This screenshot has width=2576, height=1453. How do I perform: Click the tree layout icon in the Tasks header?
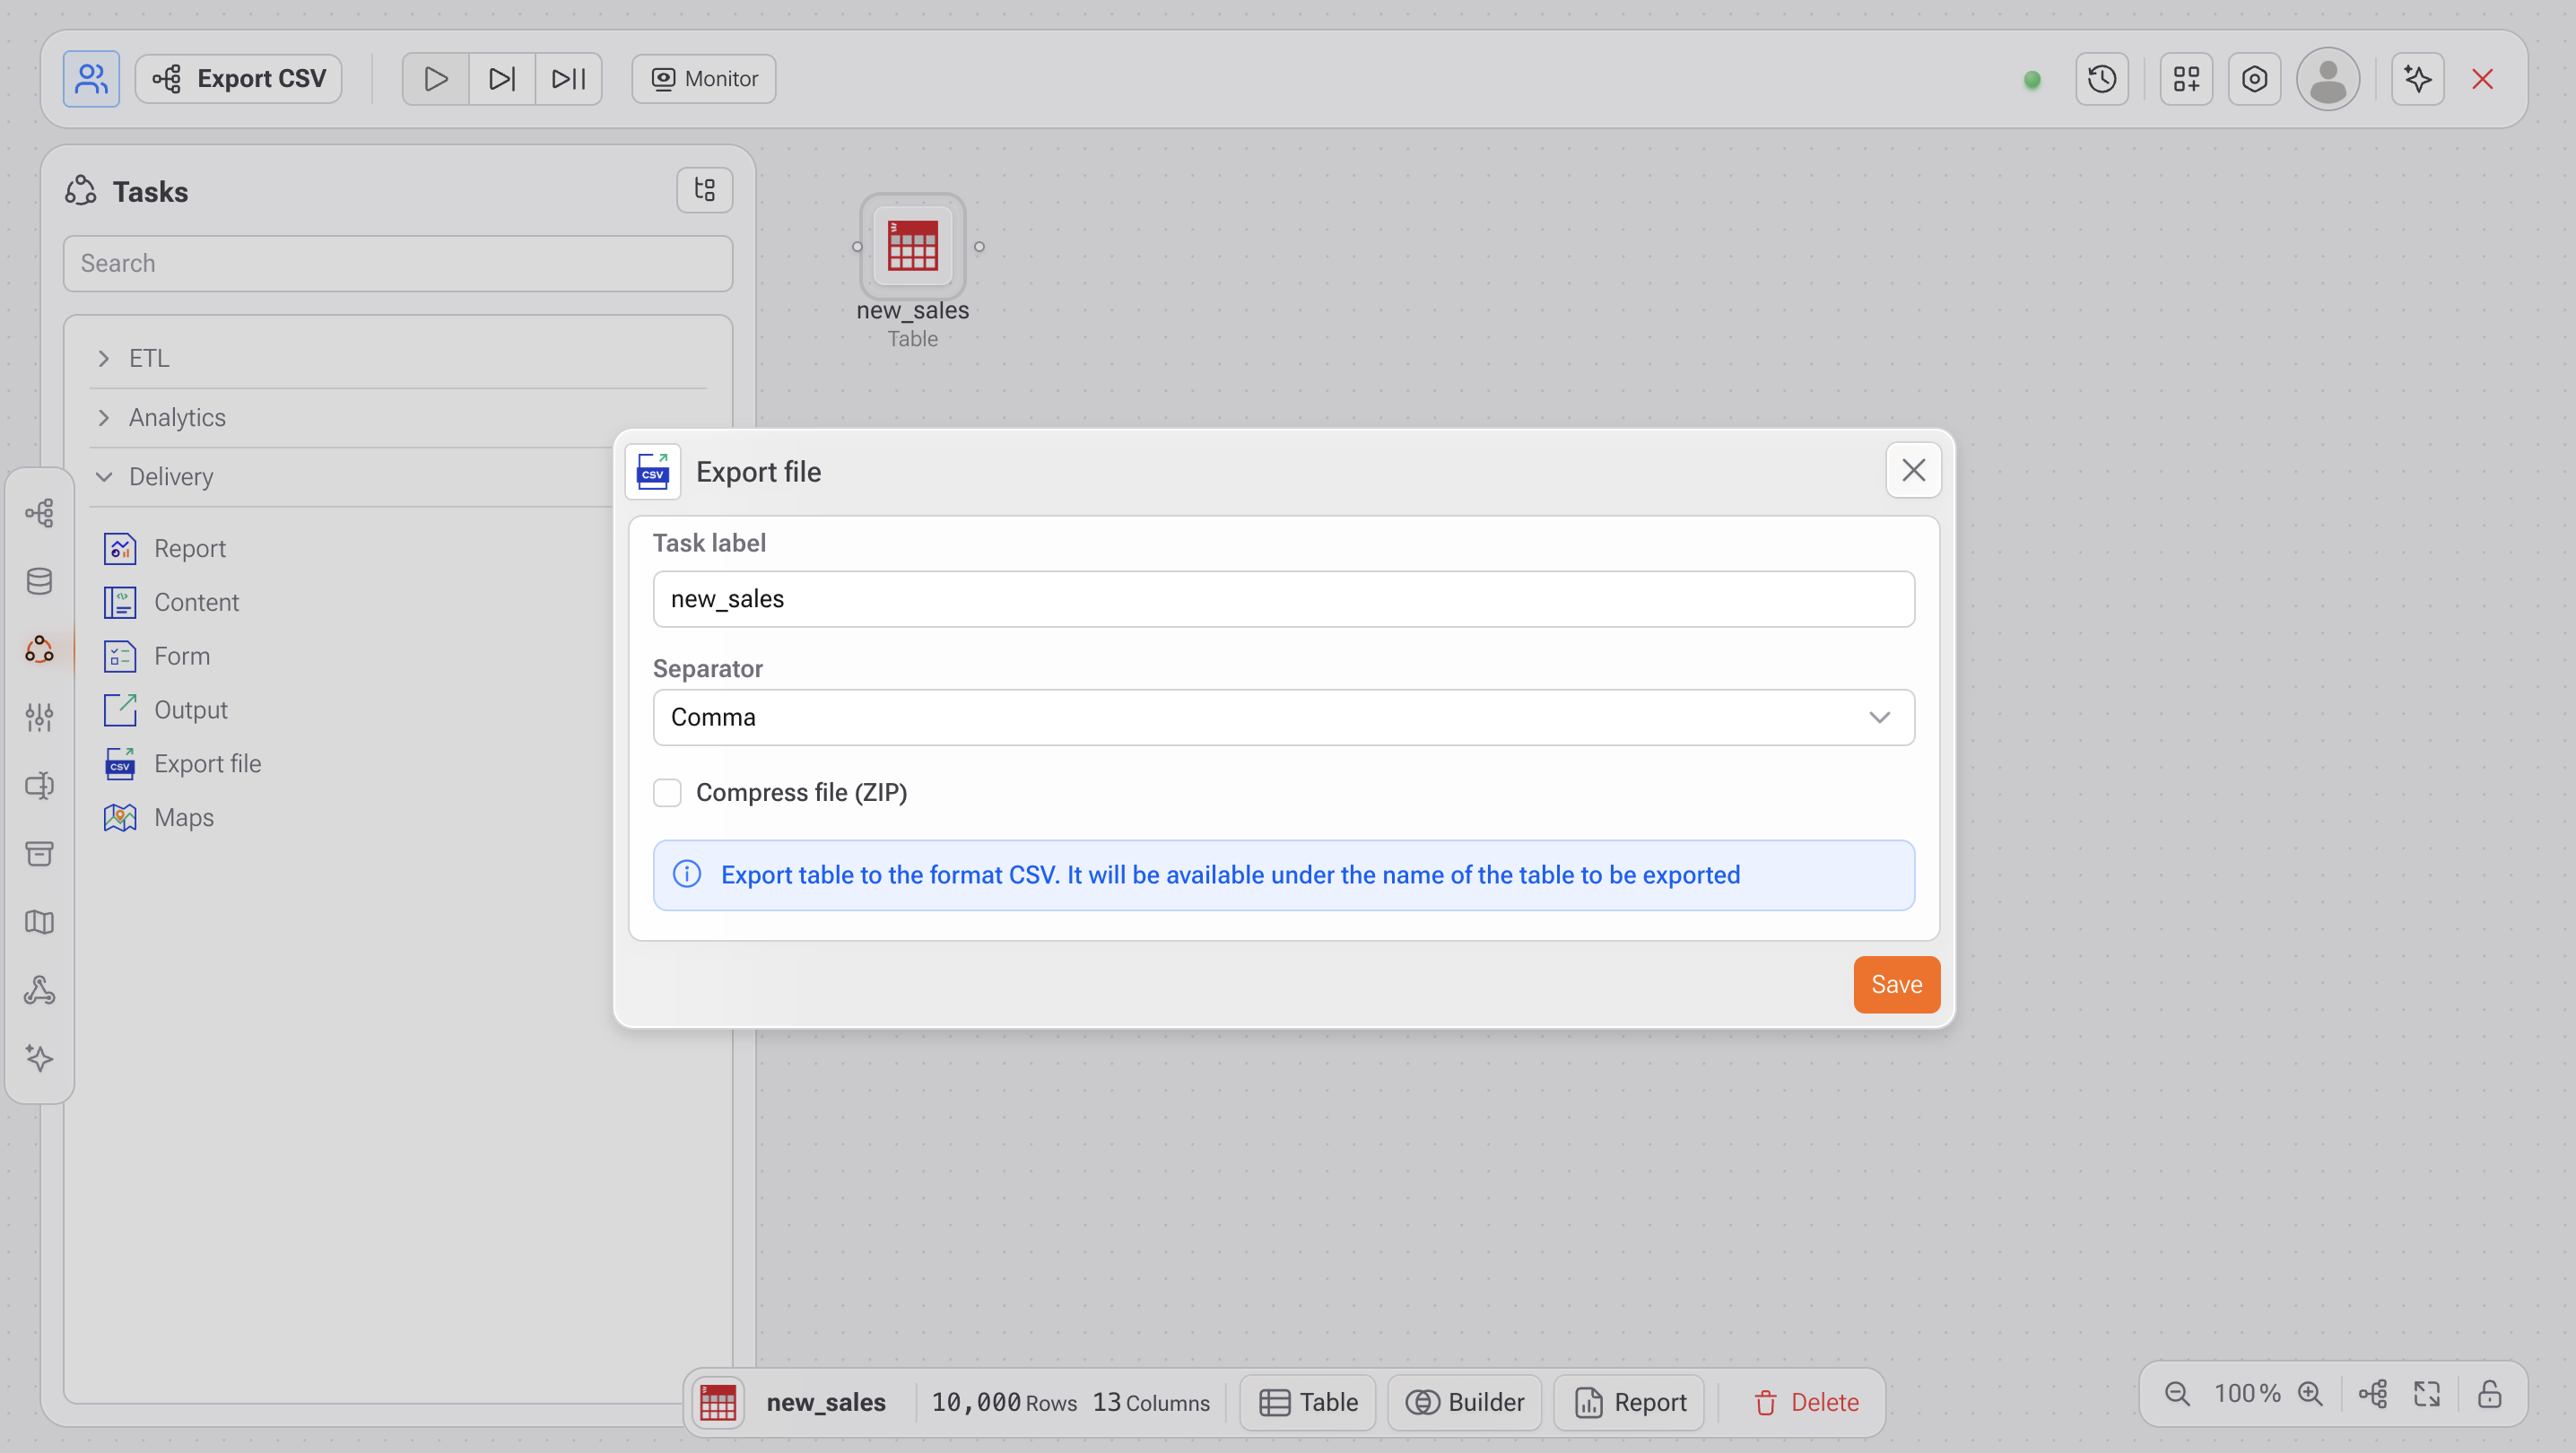click(x=704, y=190)
